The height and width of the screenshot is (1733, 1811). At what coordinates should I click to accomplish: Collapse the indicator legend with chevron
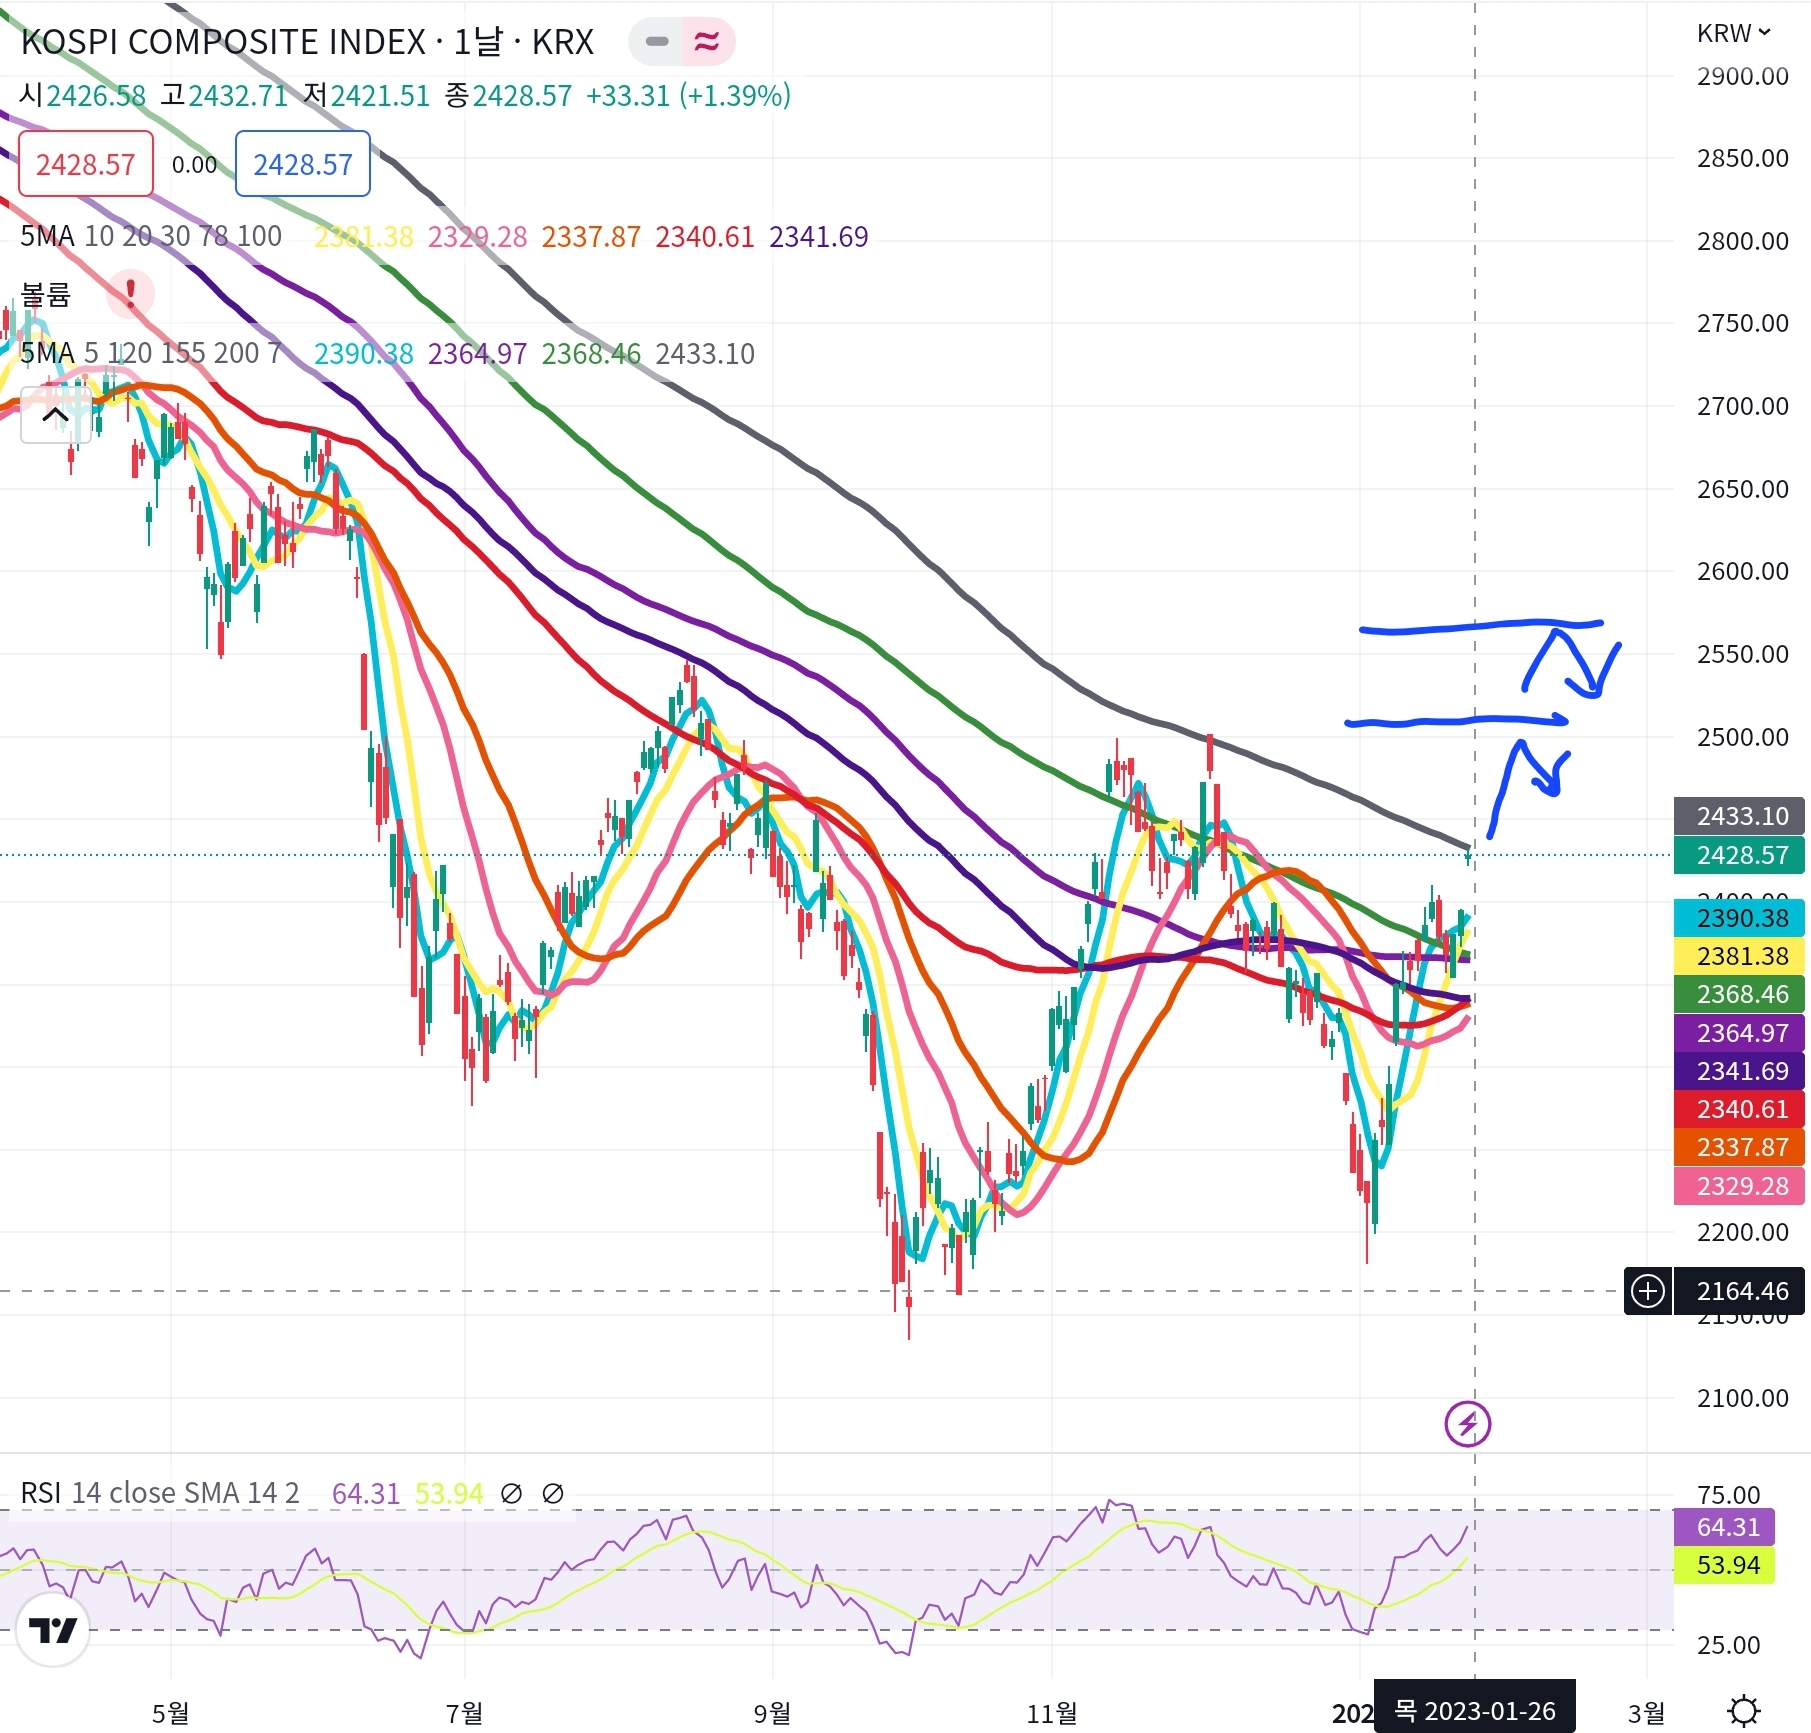56,415
